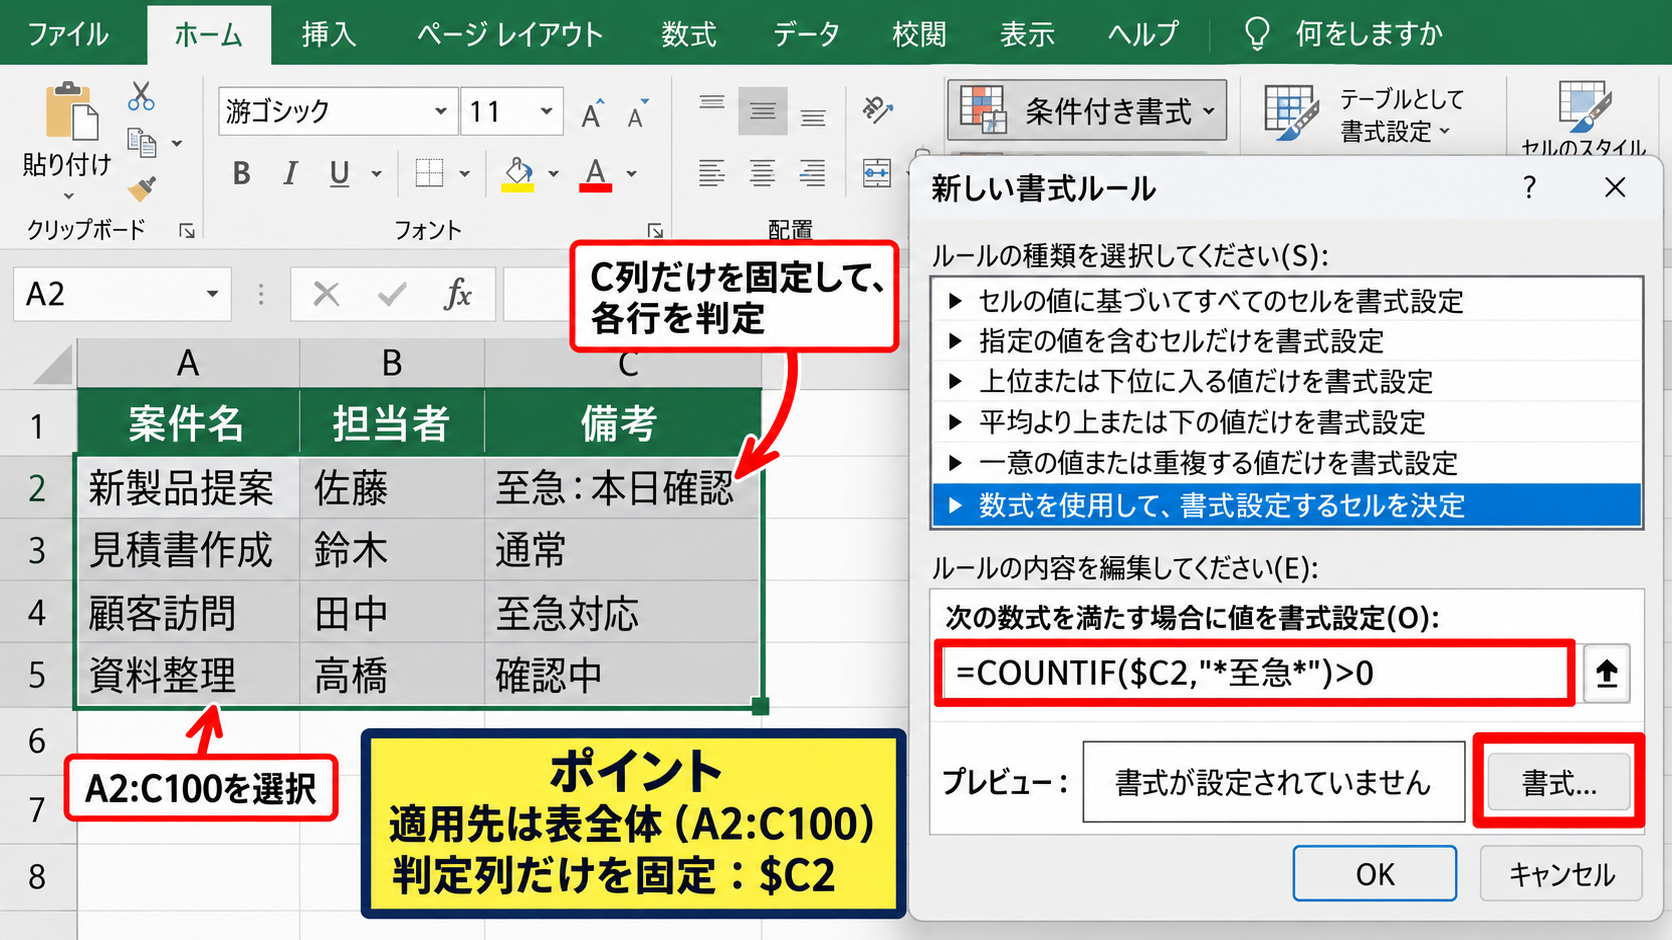Image resolution: width=1672 pixels, height=940 pixels.
Task: Open the fill color dropdown arrow
Action: [x=553, y=174]
